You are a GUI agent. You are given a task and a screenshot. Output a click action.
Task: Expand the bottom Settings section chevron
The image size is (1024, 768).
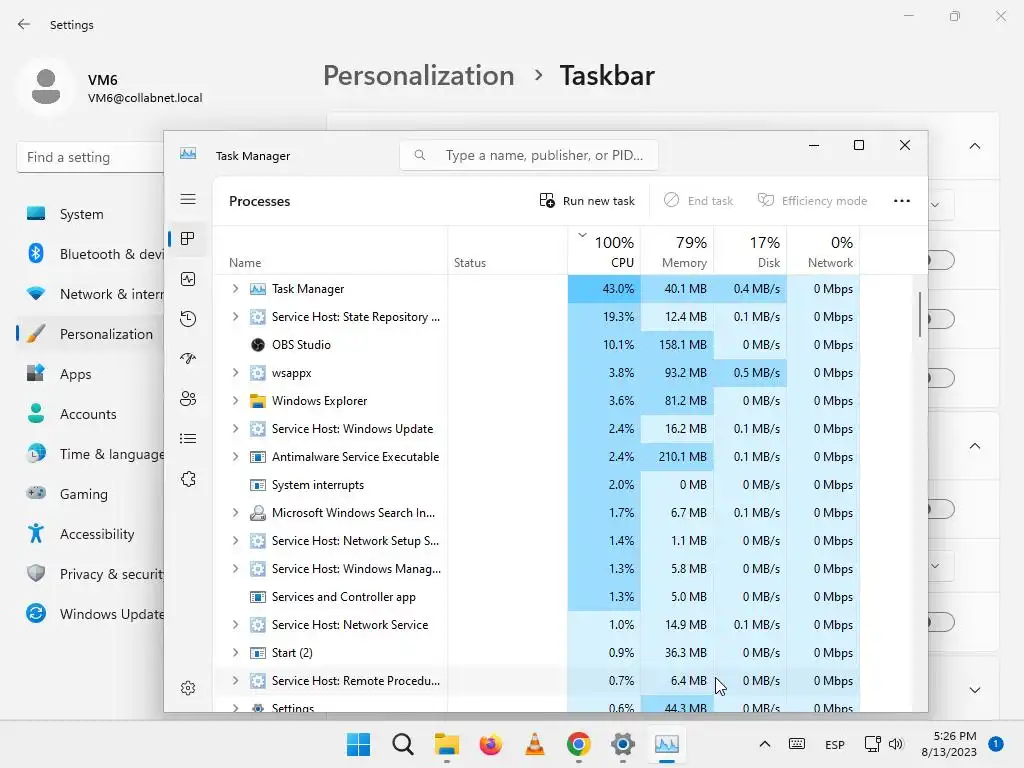coord(975,690)
